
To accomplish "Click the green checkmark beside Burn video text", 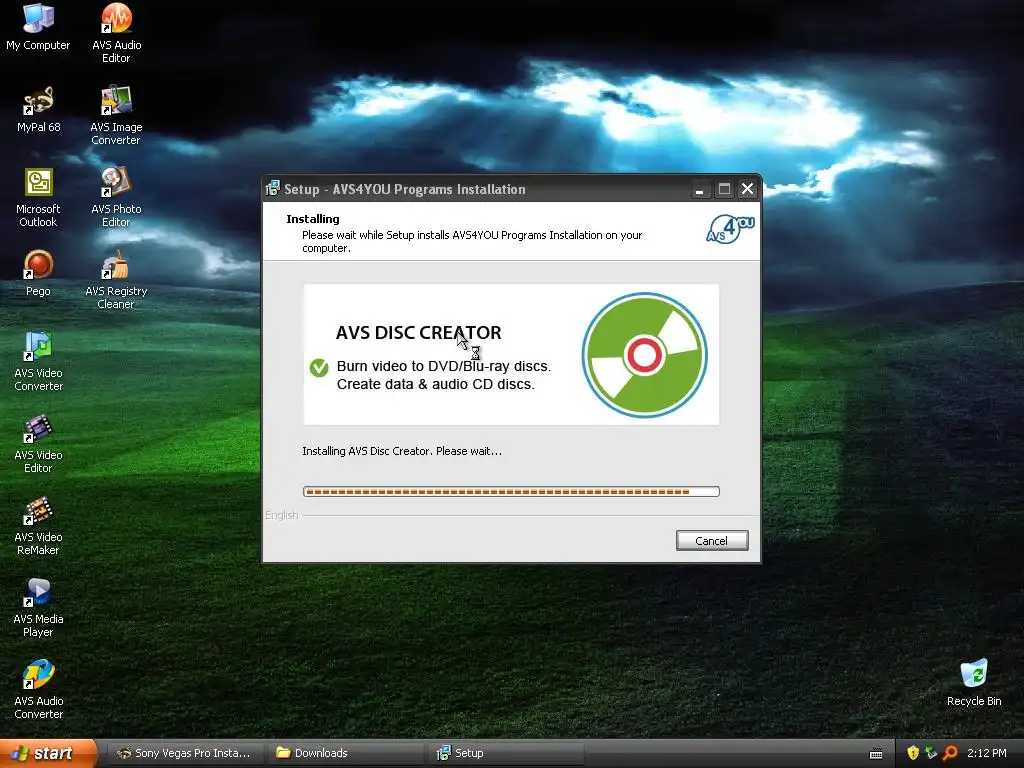I will click(319, 368).
